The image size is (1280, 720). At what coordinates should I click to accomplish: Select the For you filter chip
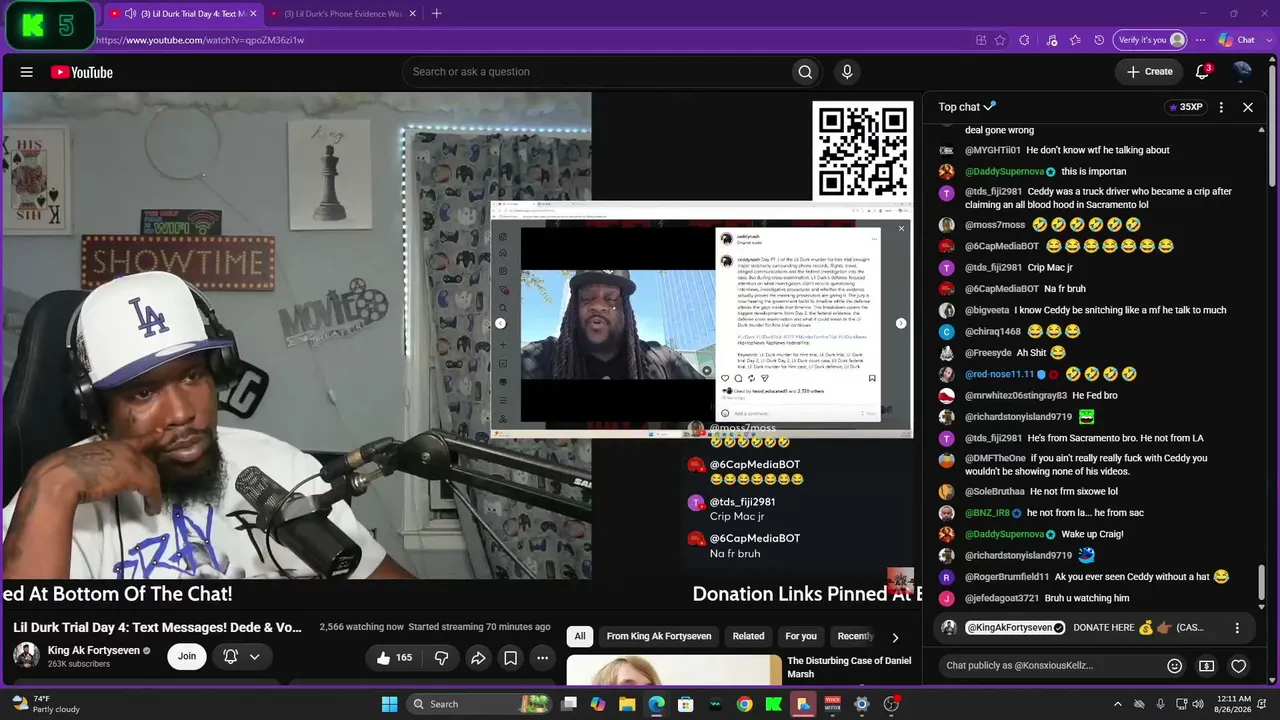pyautogui.click(x=801, y=636)
